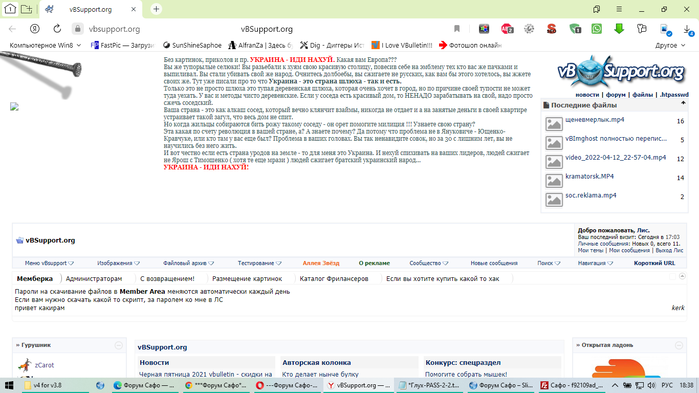This screenshot has height=393, width=699.
Task: Show browser downloads
Action: click(x=688, y=30)
